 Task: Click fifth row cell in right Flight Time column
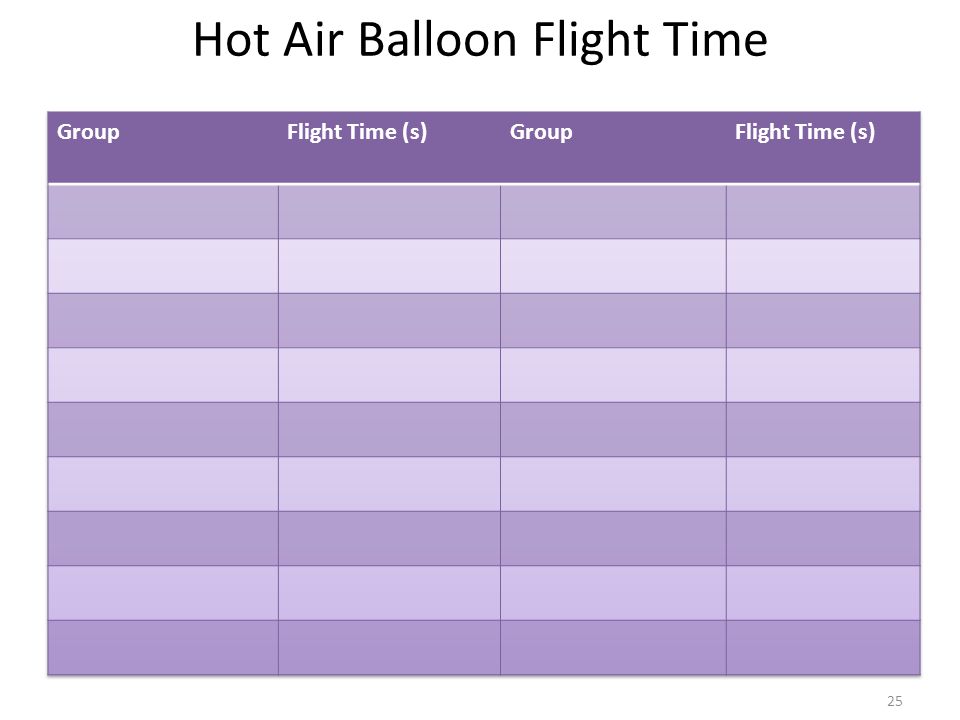pos(823,429)
